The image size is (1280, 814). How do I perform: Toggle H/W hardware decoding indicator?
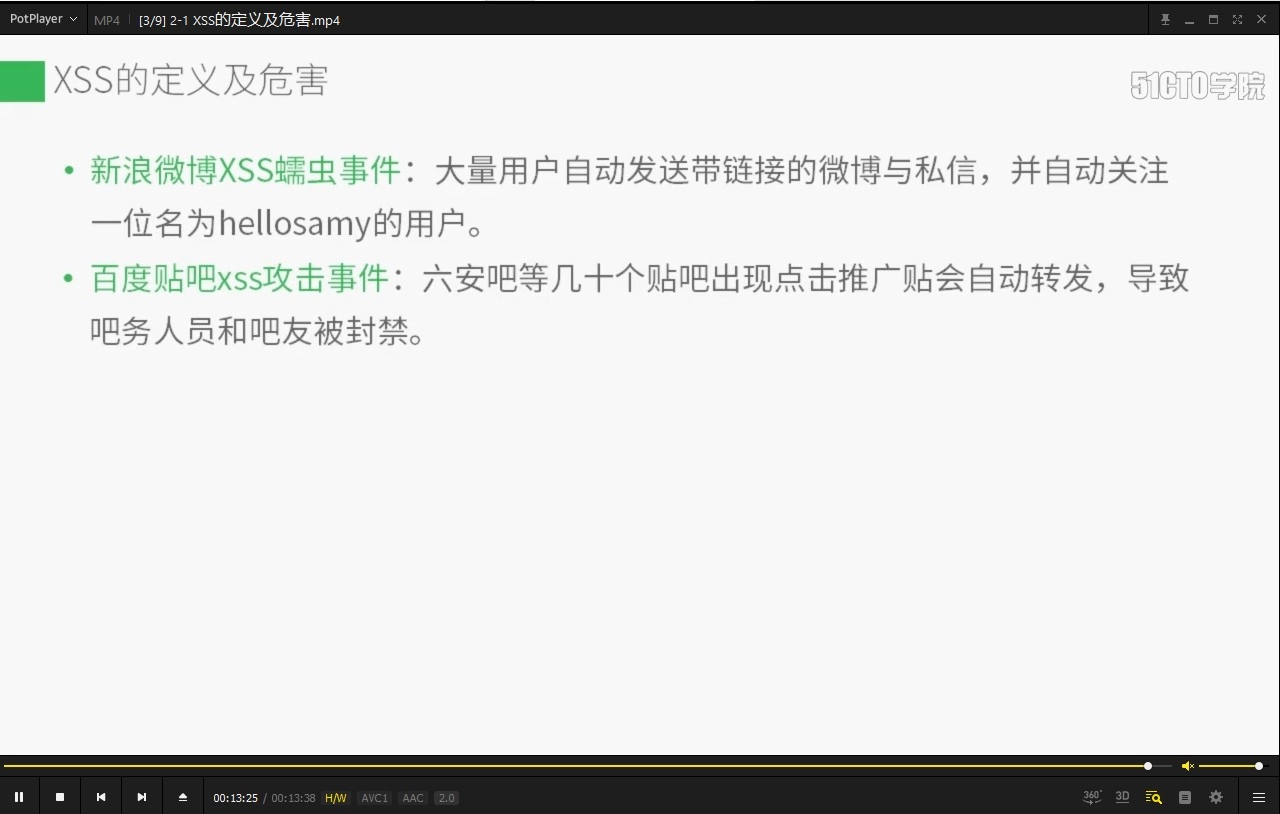[336, 798]
